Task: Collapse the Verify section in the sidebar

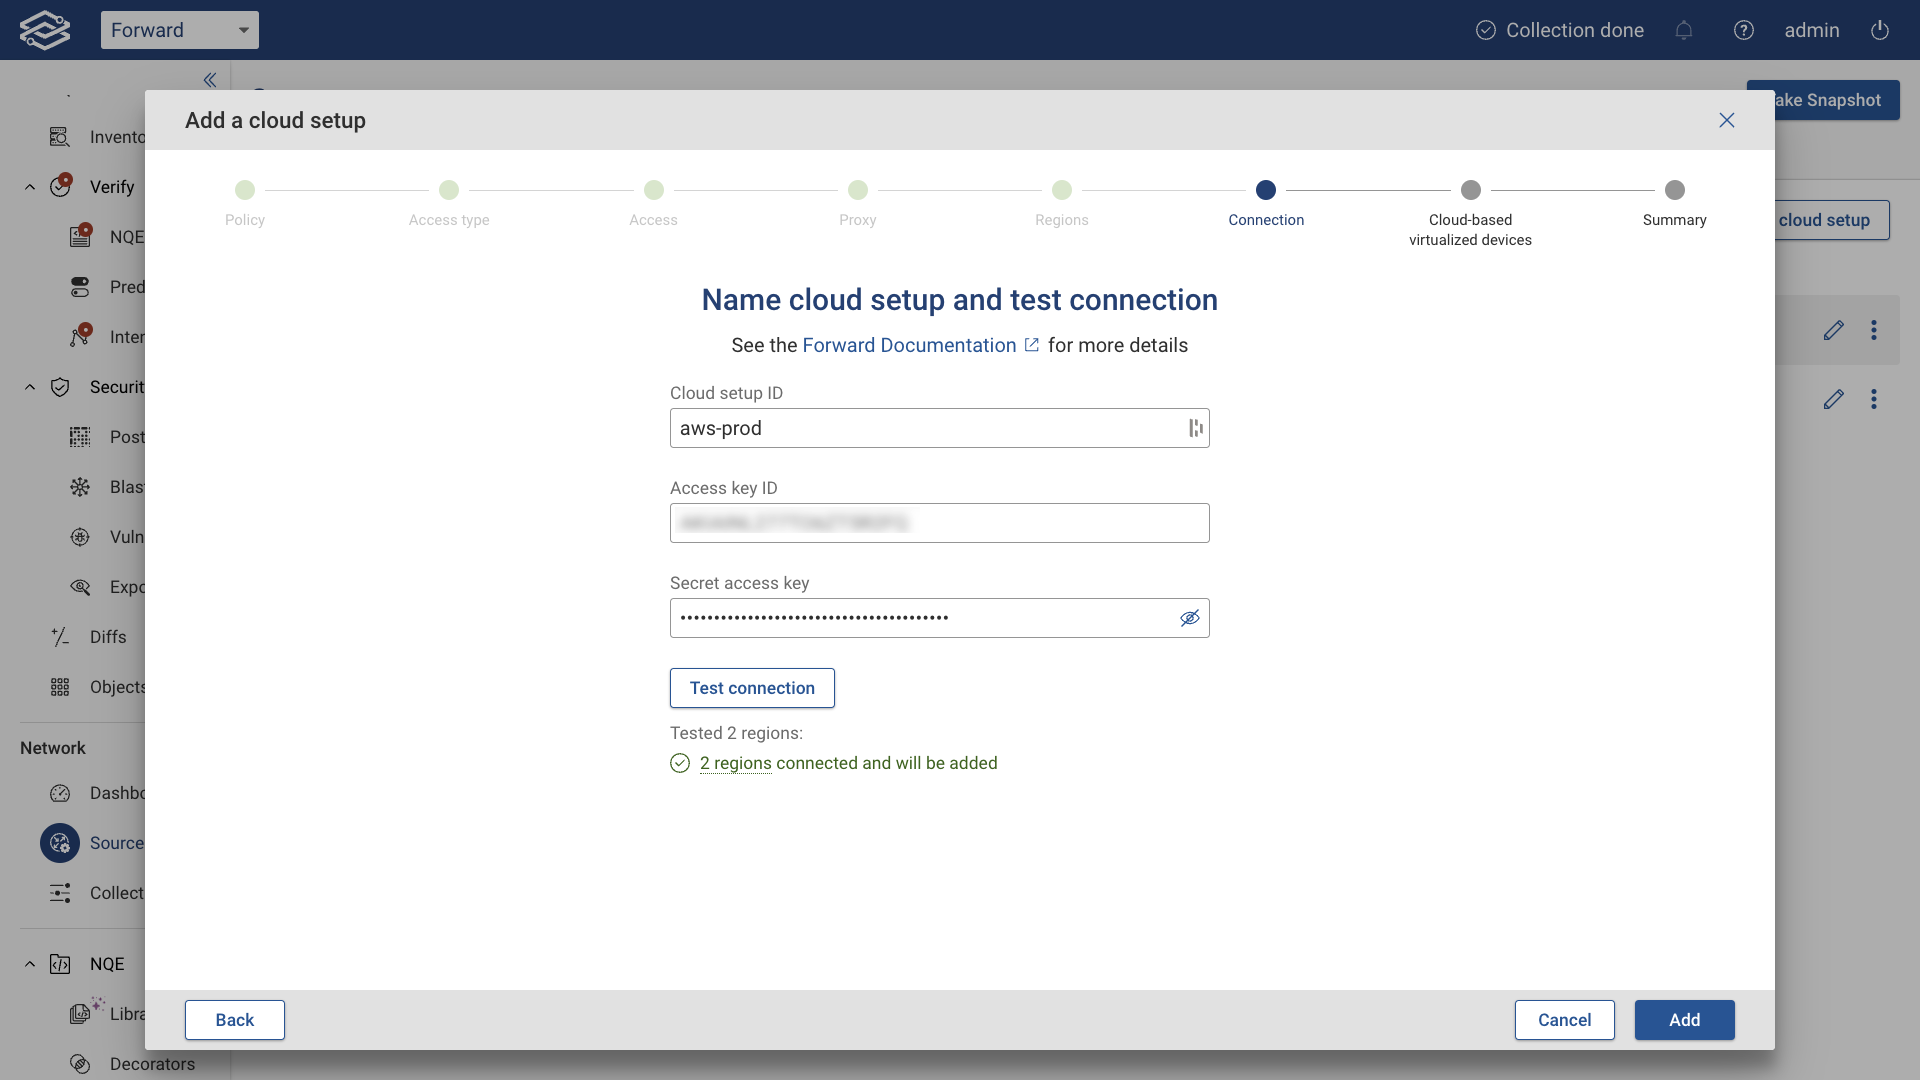Action: [29, 187]
